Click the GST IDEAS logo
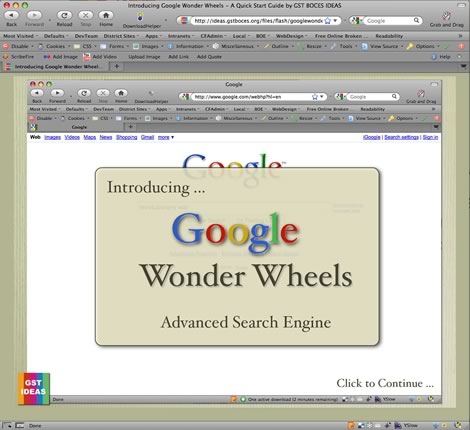Image resolution: width=470 pixels, height=430 pixels. pyautogui.click(x=34, y=389)
